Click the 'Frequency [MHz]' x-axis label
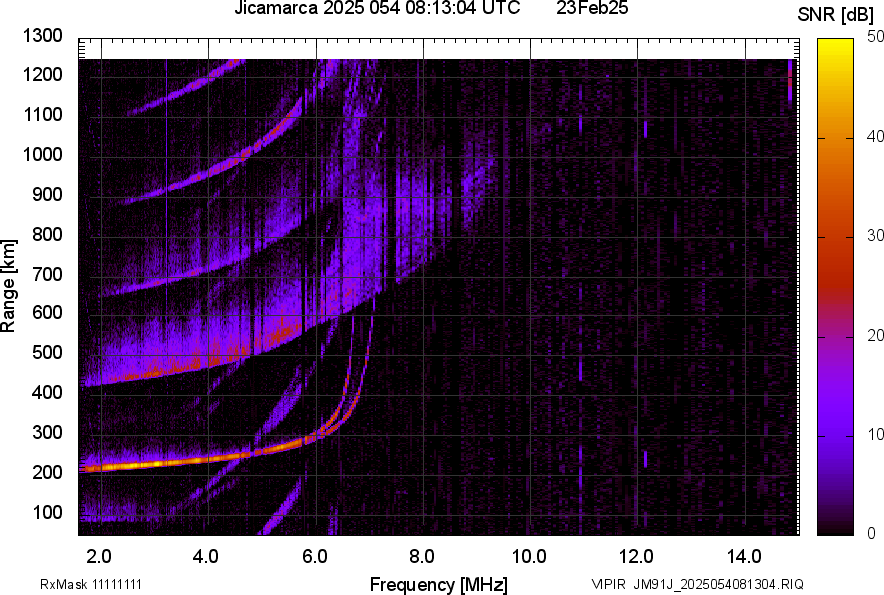Viewport: 884px width, 595px height. coord(438,584)
